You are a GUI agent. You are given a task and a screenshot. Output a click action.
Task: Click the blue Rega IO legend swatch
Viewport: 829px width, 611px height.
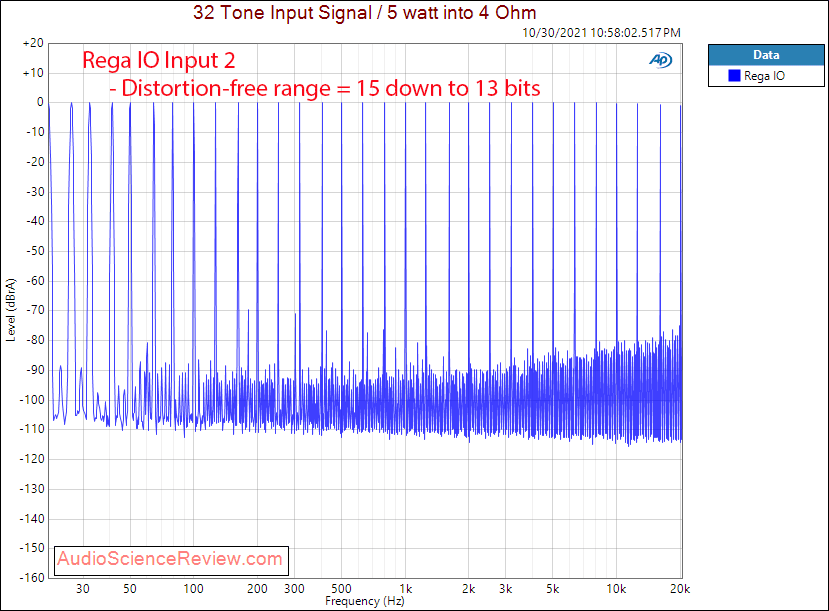tap(734, 76)
